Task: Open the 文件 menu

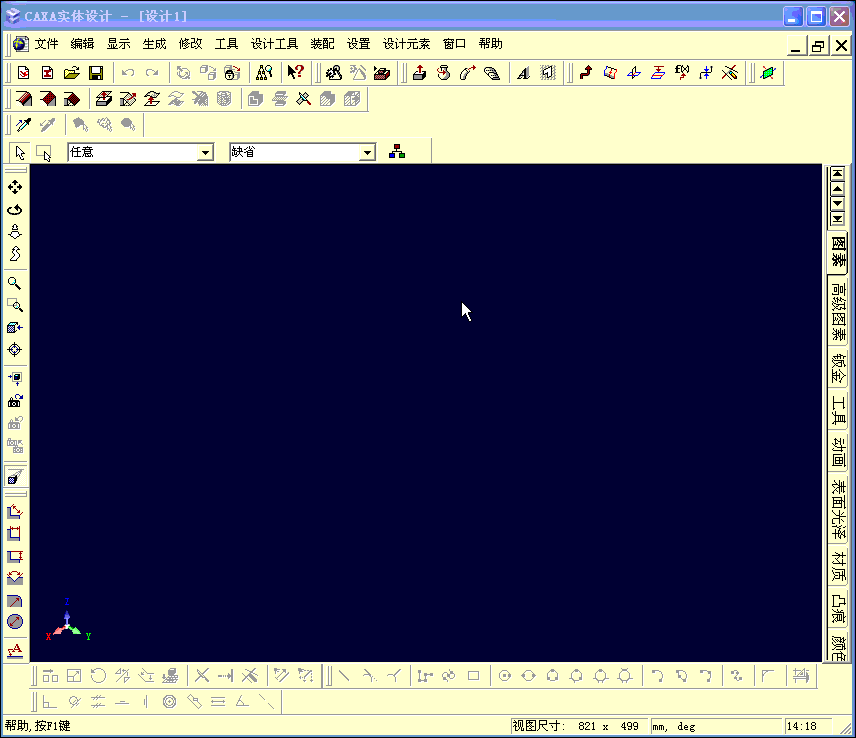Action: pyautogui.click(x=46, y=44)
